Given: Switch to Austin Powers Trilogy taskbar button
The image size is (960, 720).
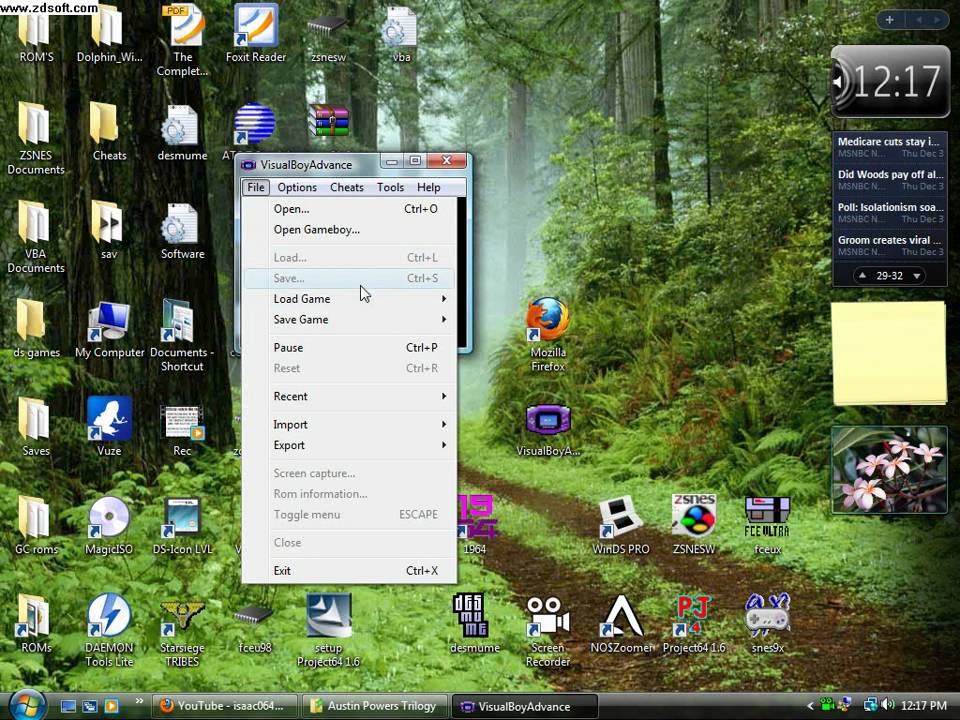Looking at the screenshot, I should (374, 706).
